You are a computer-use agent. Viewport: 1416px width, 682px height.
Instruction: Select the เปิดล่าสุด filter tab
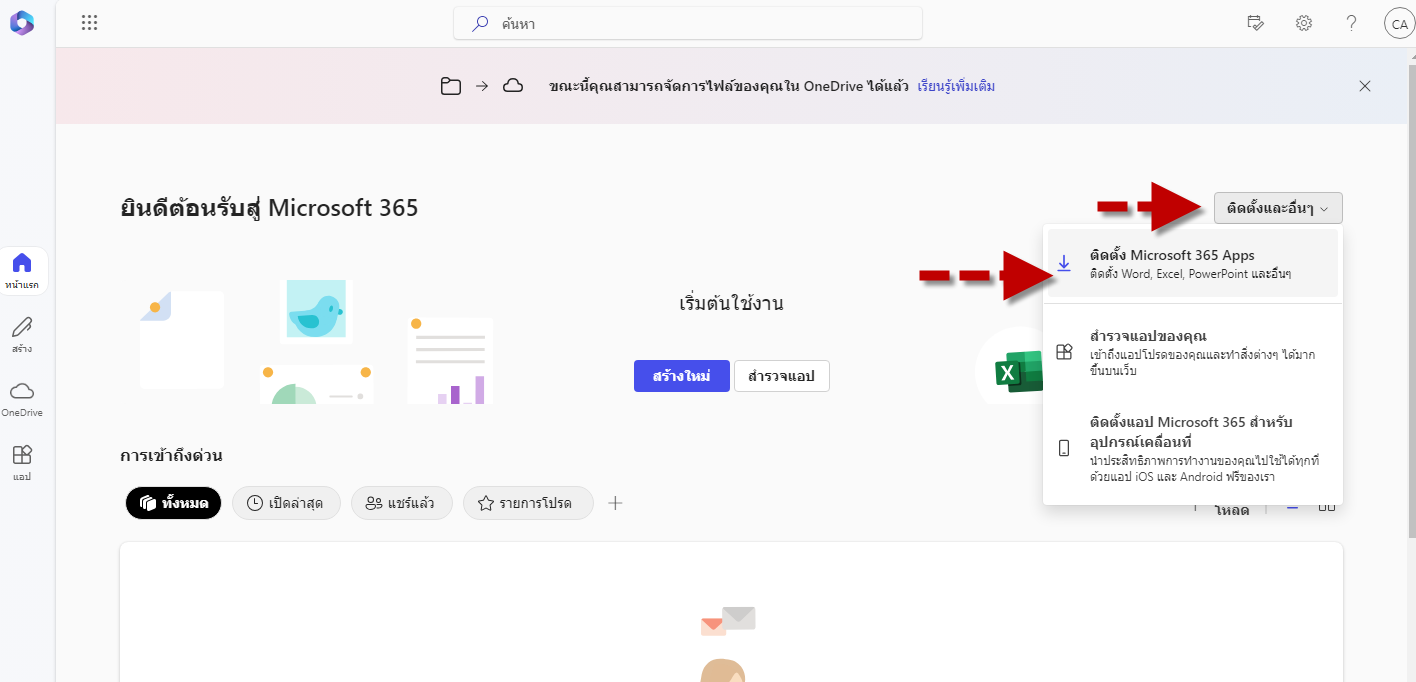point(286,503)
